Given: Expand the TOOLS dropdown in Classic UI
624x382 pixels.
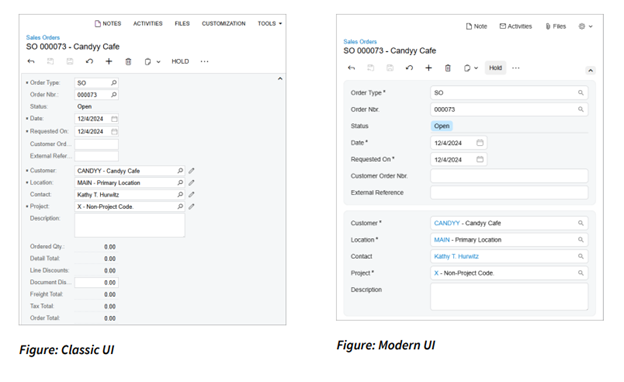Looking at the screenshot, I should [x=269, y=23].
